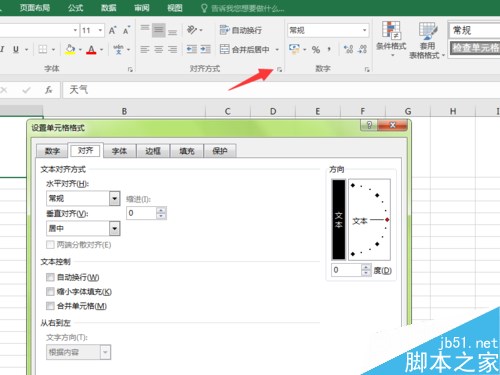Click 合并后居中 merge and center

(244, 49)
